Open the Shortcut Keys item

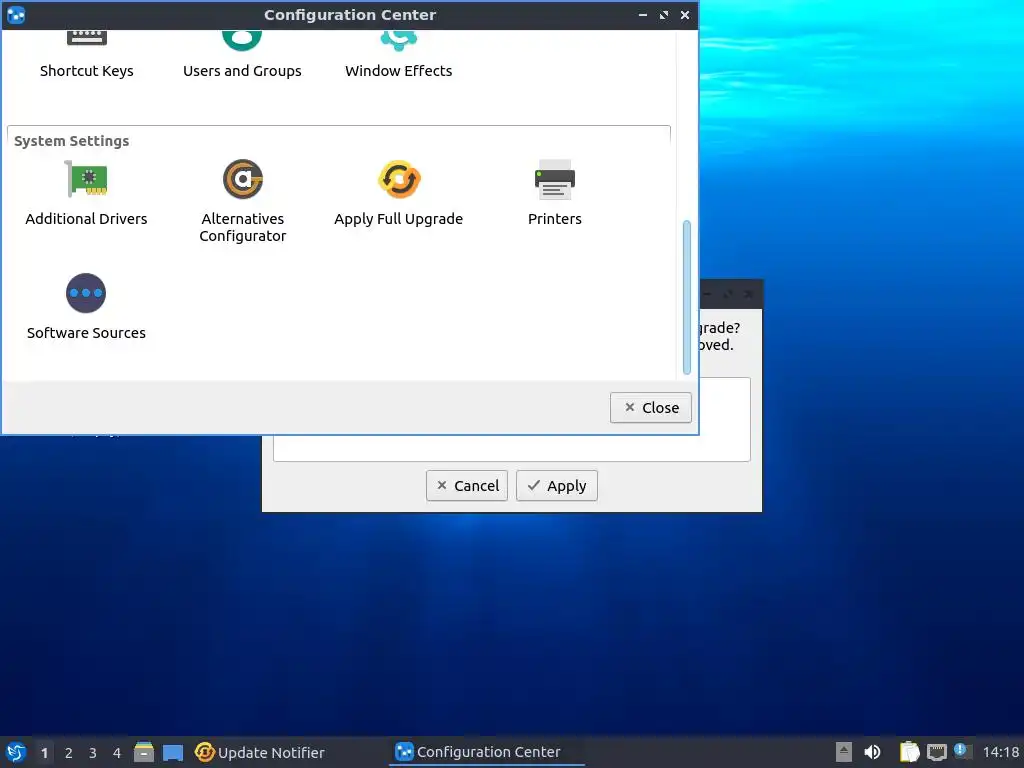tap(86, 55)
